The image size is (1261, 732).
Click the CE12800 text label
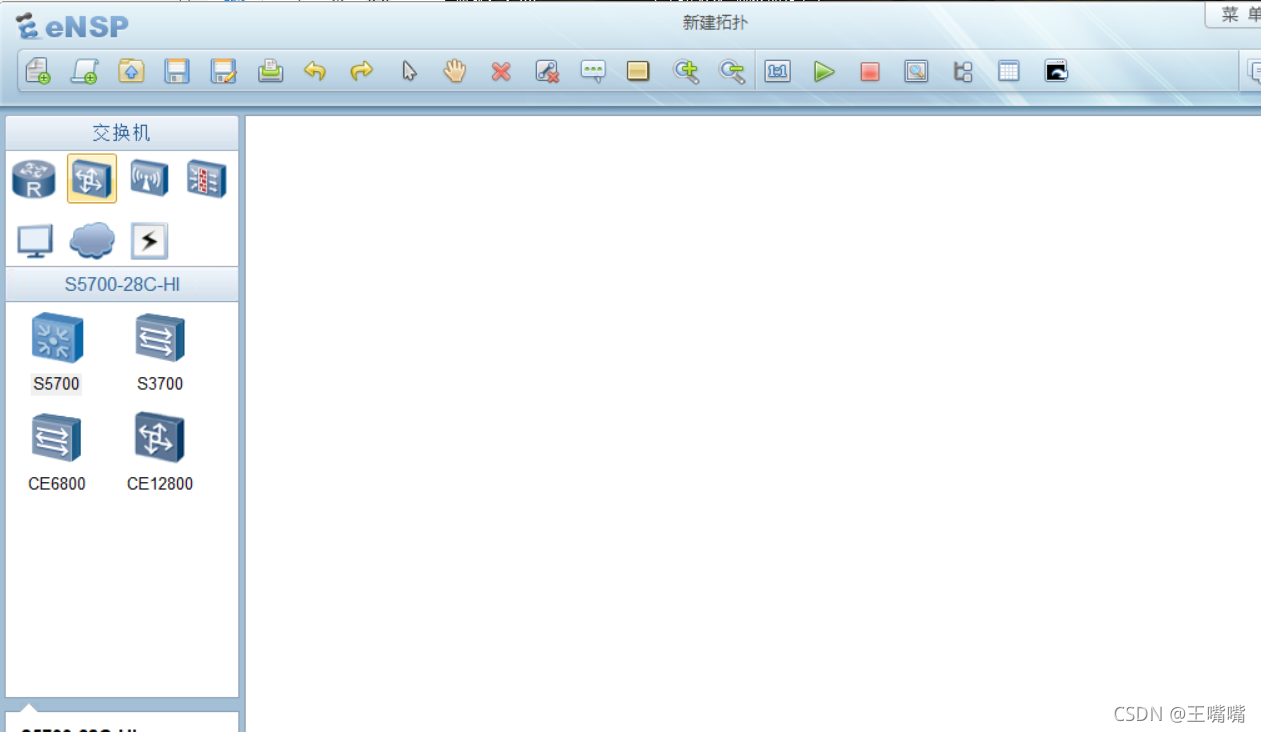pyautogui.click(x=160, y=484)
